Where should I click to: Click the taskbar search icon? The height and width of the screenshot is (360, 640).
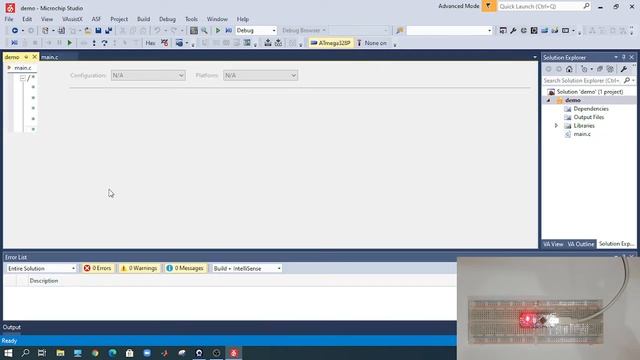pos(25,353)
